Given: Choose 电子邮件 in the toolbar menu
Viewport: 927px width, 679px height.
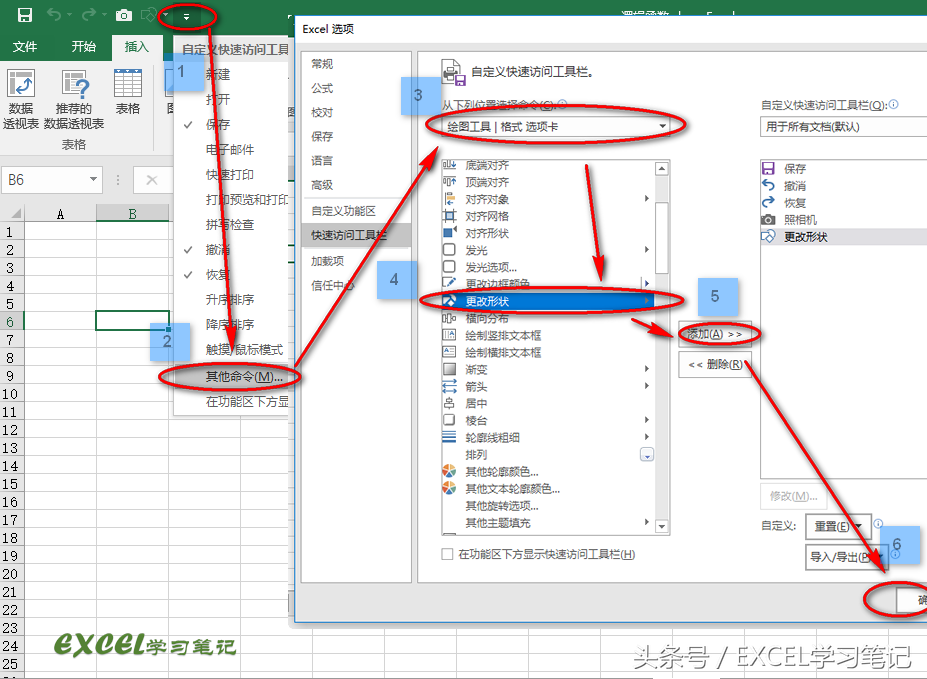Looking at the screenshot, I should pos(230,150).
